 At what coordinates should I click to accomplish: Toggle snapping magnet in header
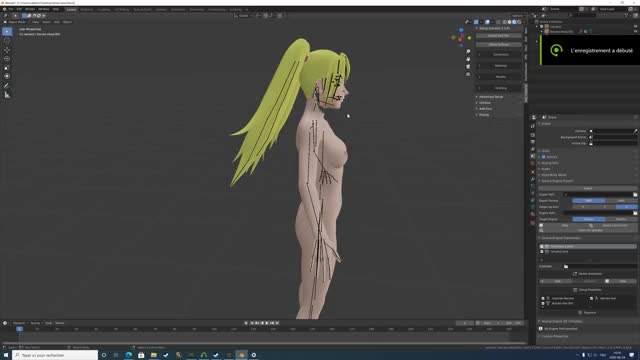tap(265, 16)
